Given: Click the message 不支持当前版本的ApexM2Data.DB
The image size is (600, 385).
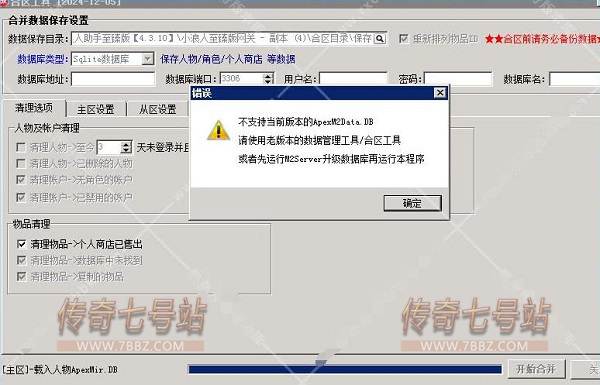Looking at the screenshot, I should coord(306,122).
